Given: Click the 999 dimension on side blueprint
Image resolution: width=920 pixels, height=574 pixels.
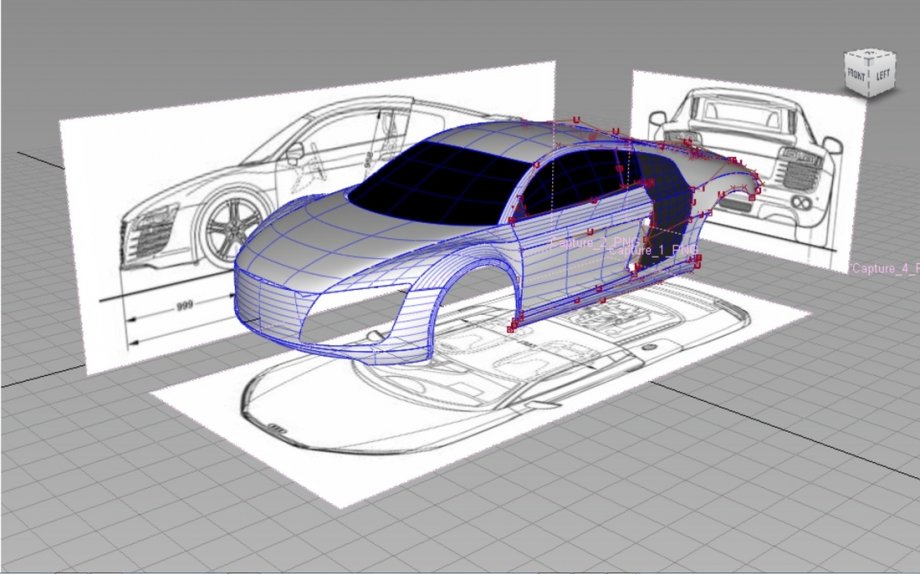Looking at the screenshot, I should coord(185,306).
